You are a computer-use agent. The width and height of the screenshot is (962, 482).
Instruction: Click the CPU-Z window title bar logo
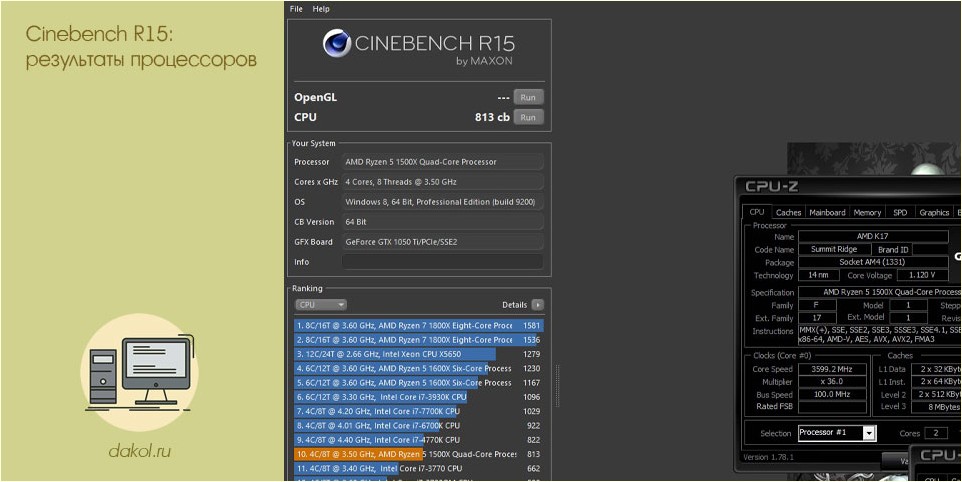pyautogui.click(x=771, y=186)
